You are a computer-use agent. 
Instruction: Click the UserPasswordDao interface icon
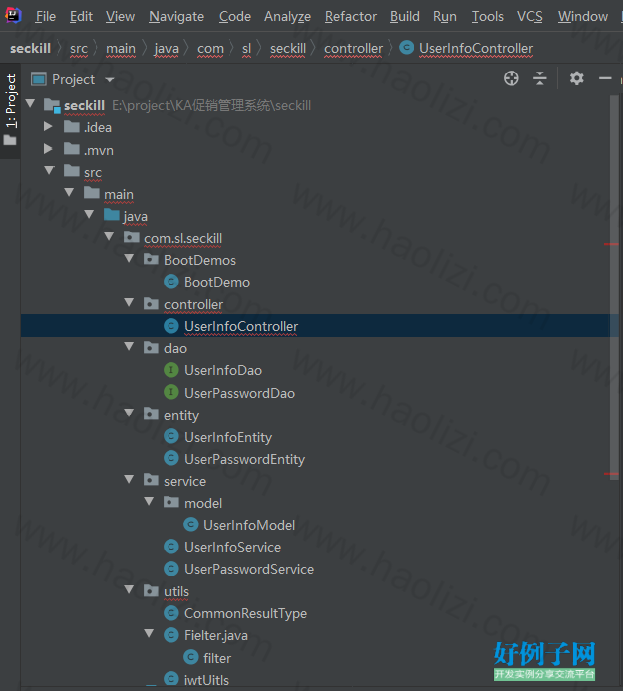(x=171, y=392)
